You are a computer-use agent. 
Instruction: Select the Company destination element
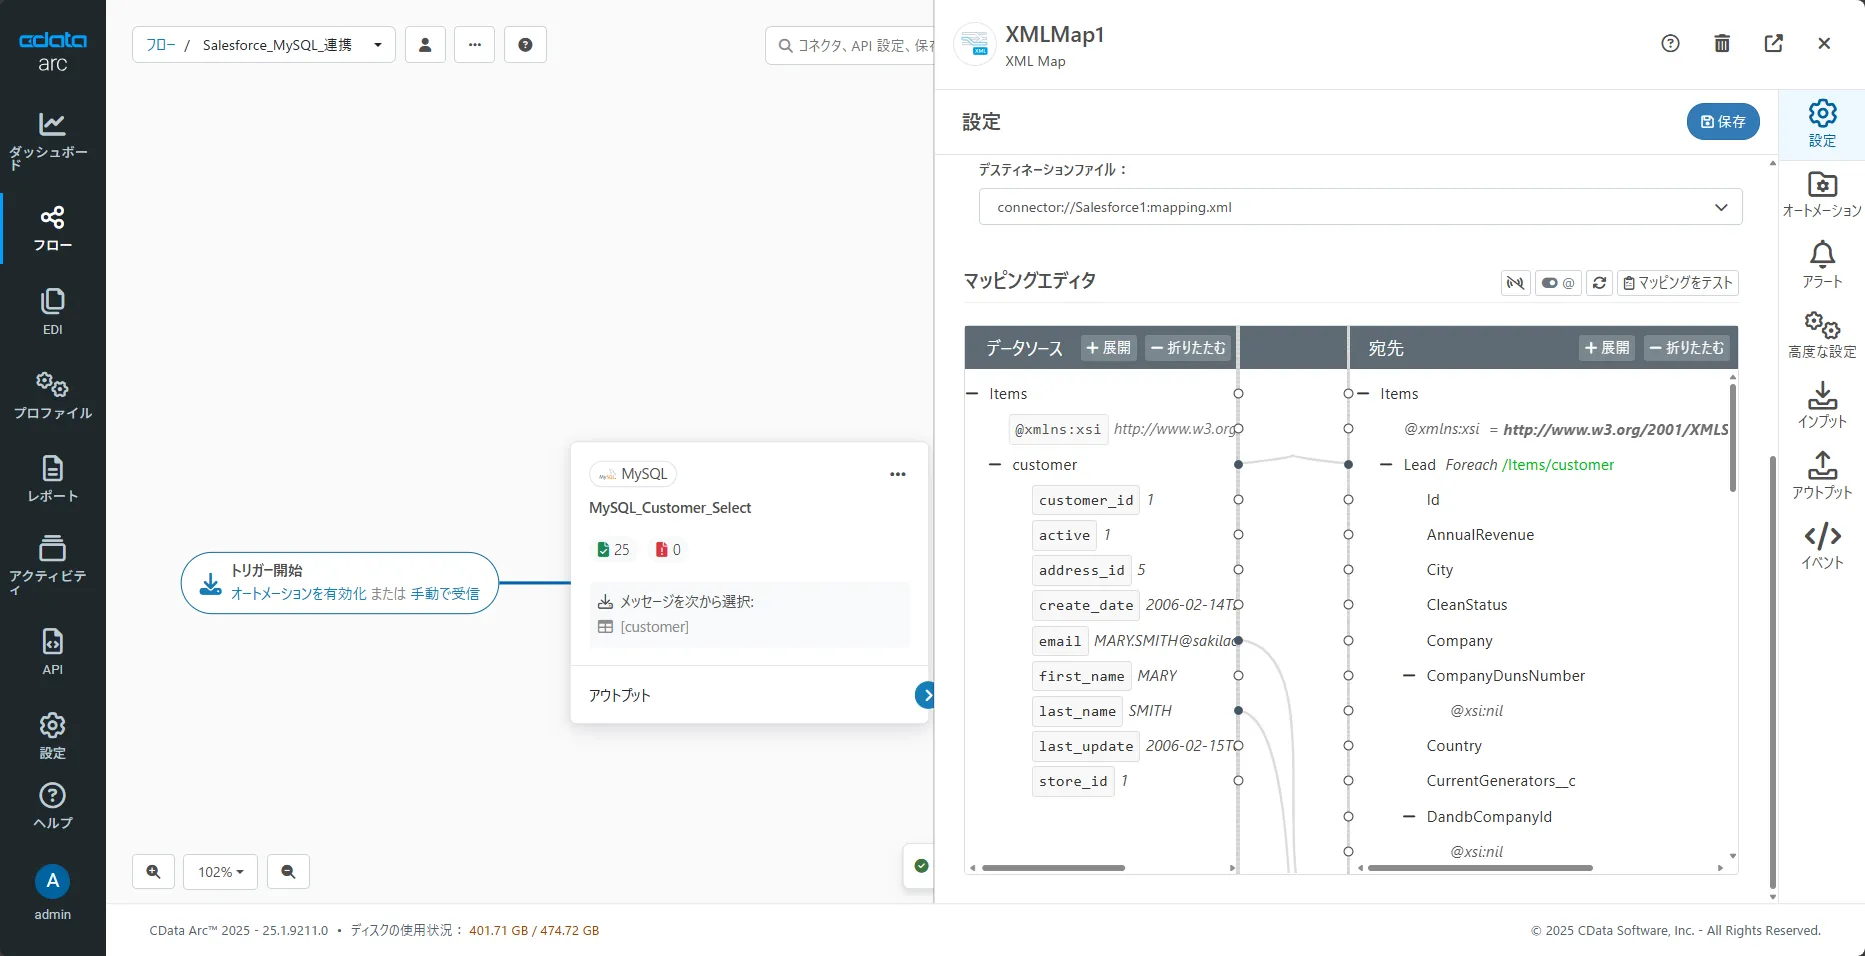click(x=1459, y=641)
